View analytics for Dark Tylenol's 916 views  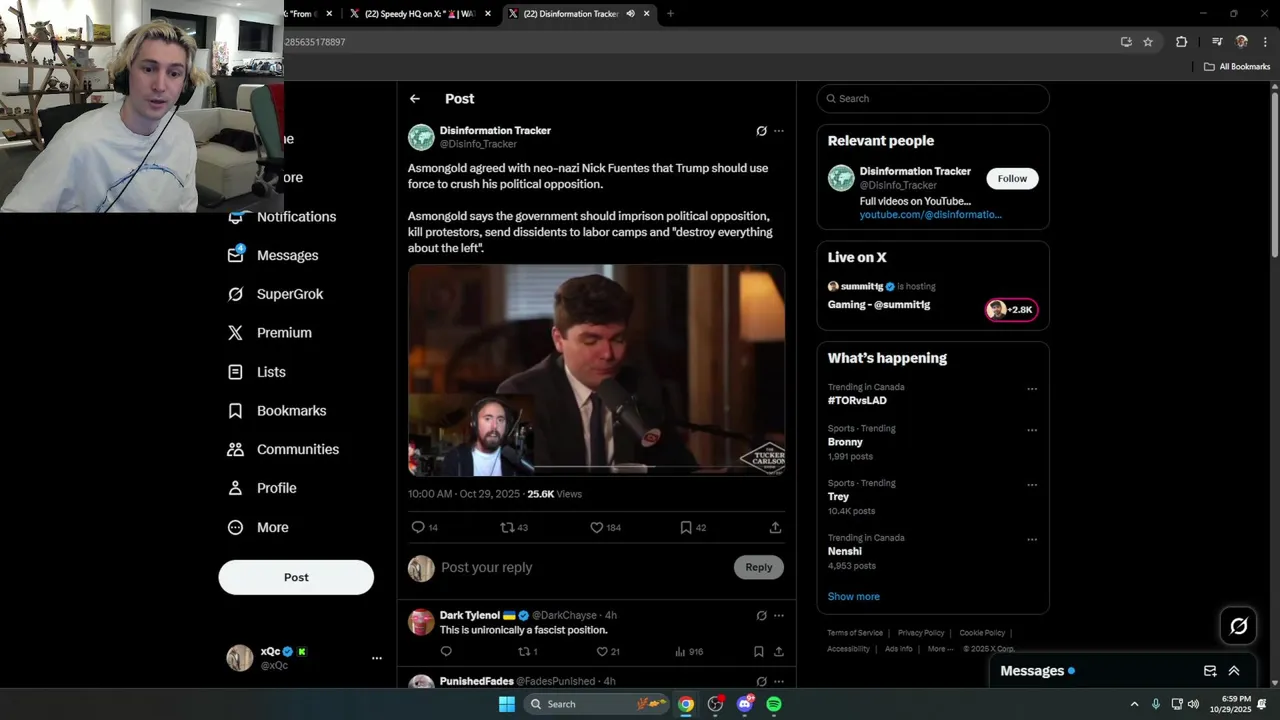pyautogui.click(x=689, y=651)
